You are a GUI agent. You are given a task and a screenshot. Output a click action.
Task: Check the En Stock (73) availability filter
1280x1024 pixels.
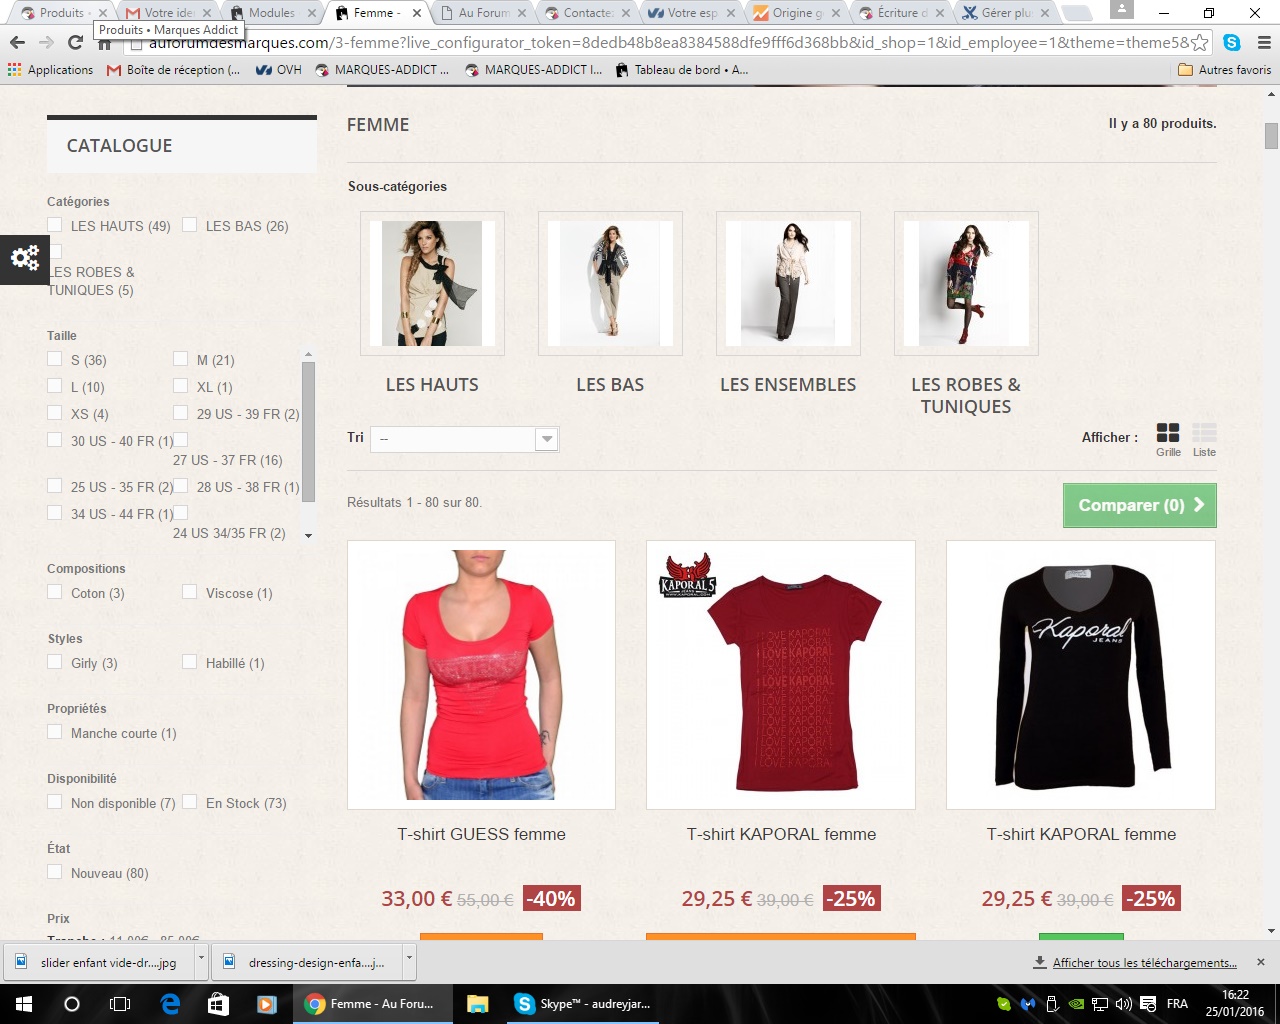click(190, 802)
